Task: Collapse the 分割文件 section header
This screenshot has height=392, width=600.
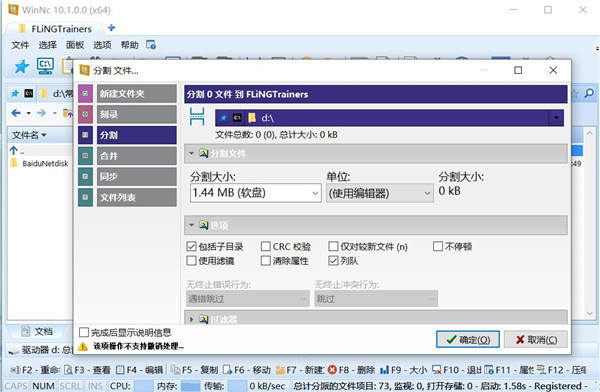Action: 375,154
